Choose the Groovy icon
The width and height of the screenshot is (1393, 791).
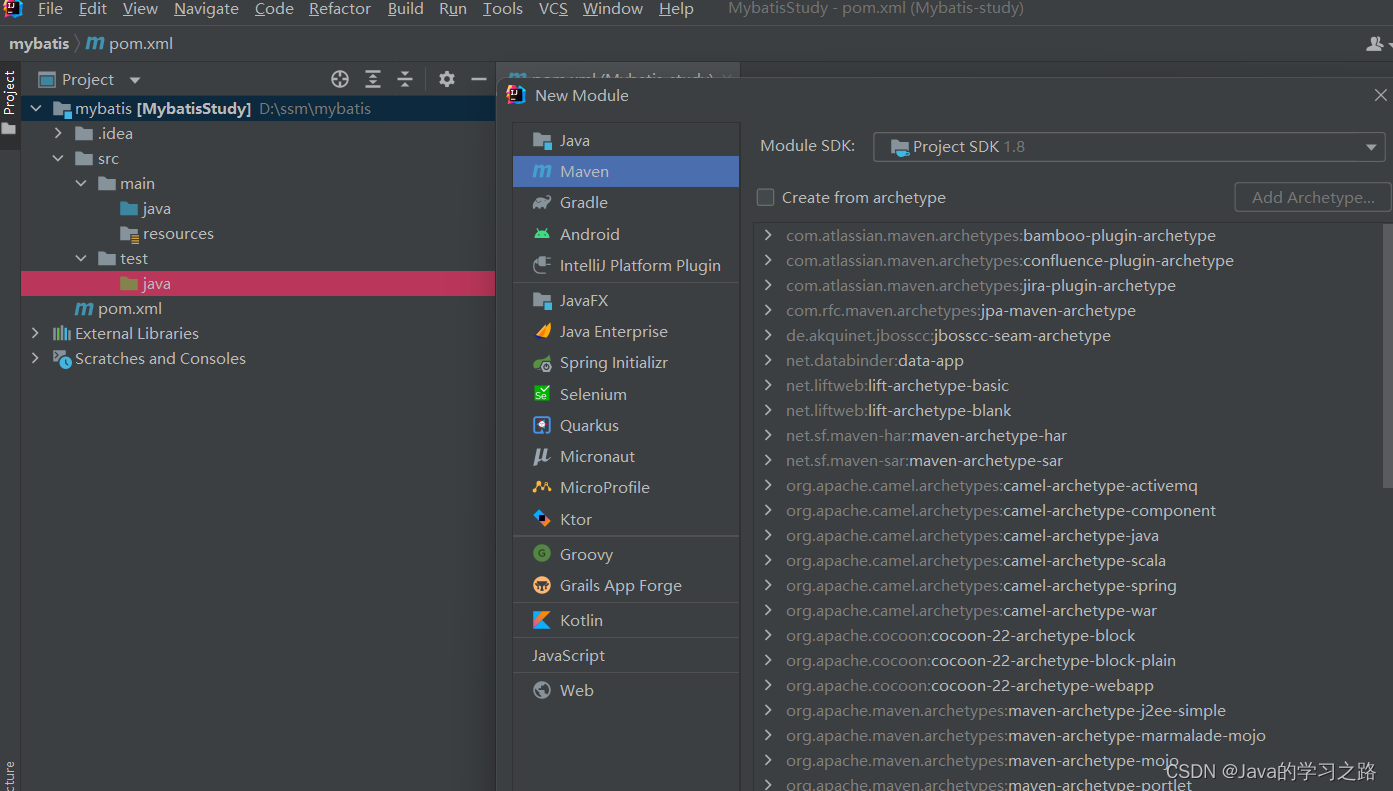tap(542, 554)
